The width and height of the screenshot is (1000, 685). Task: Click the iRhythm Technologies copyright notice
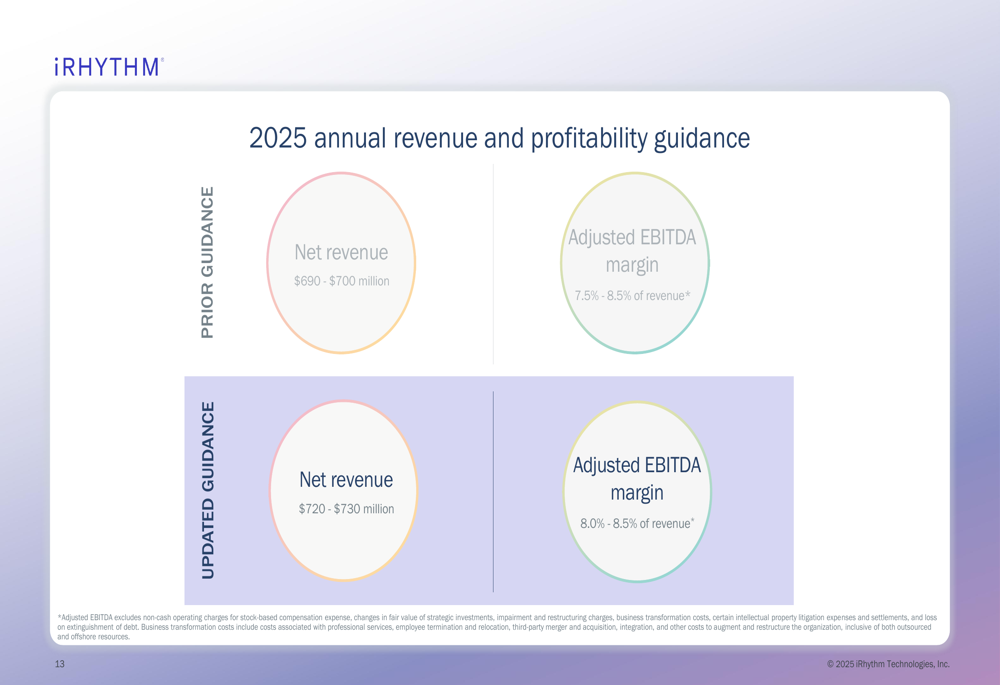[x=888, y=664]
